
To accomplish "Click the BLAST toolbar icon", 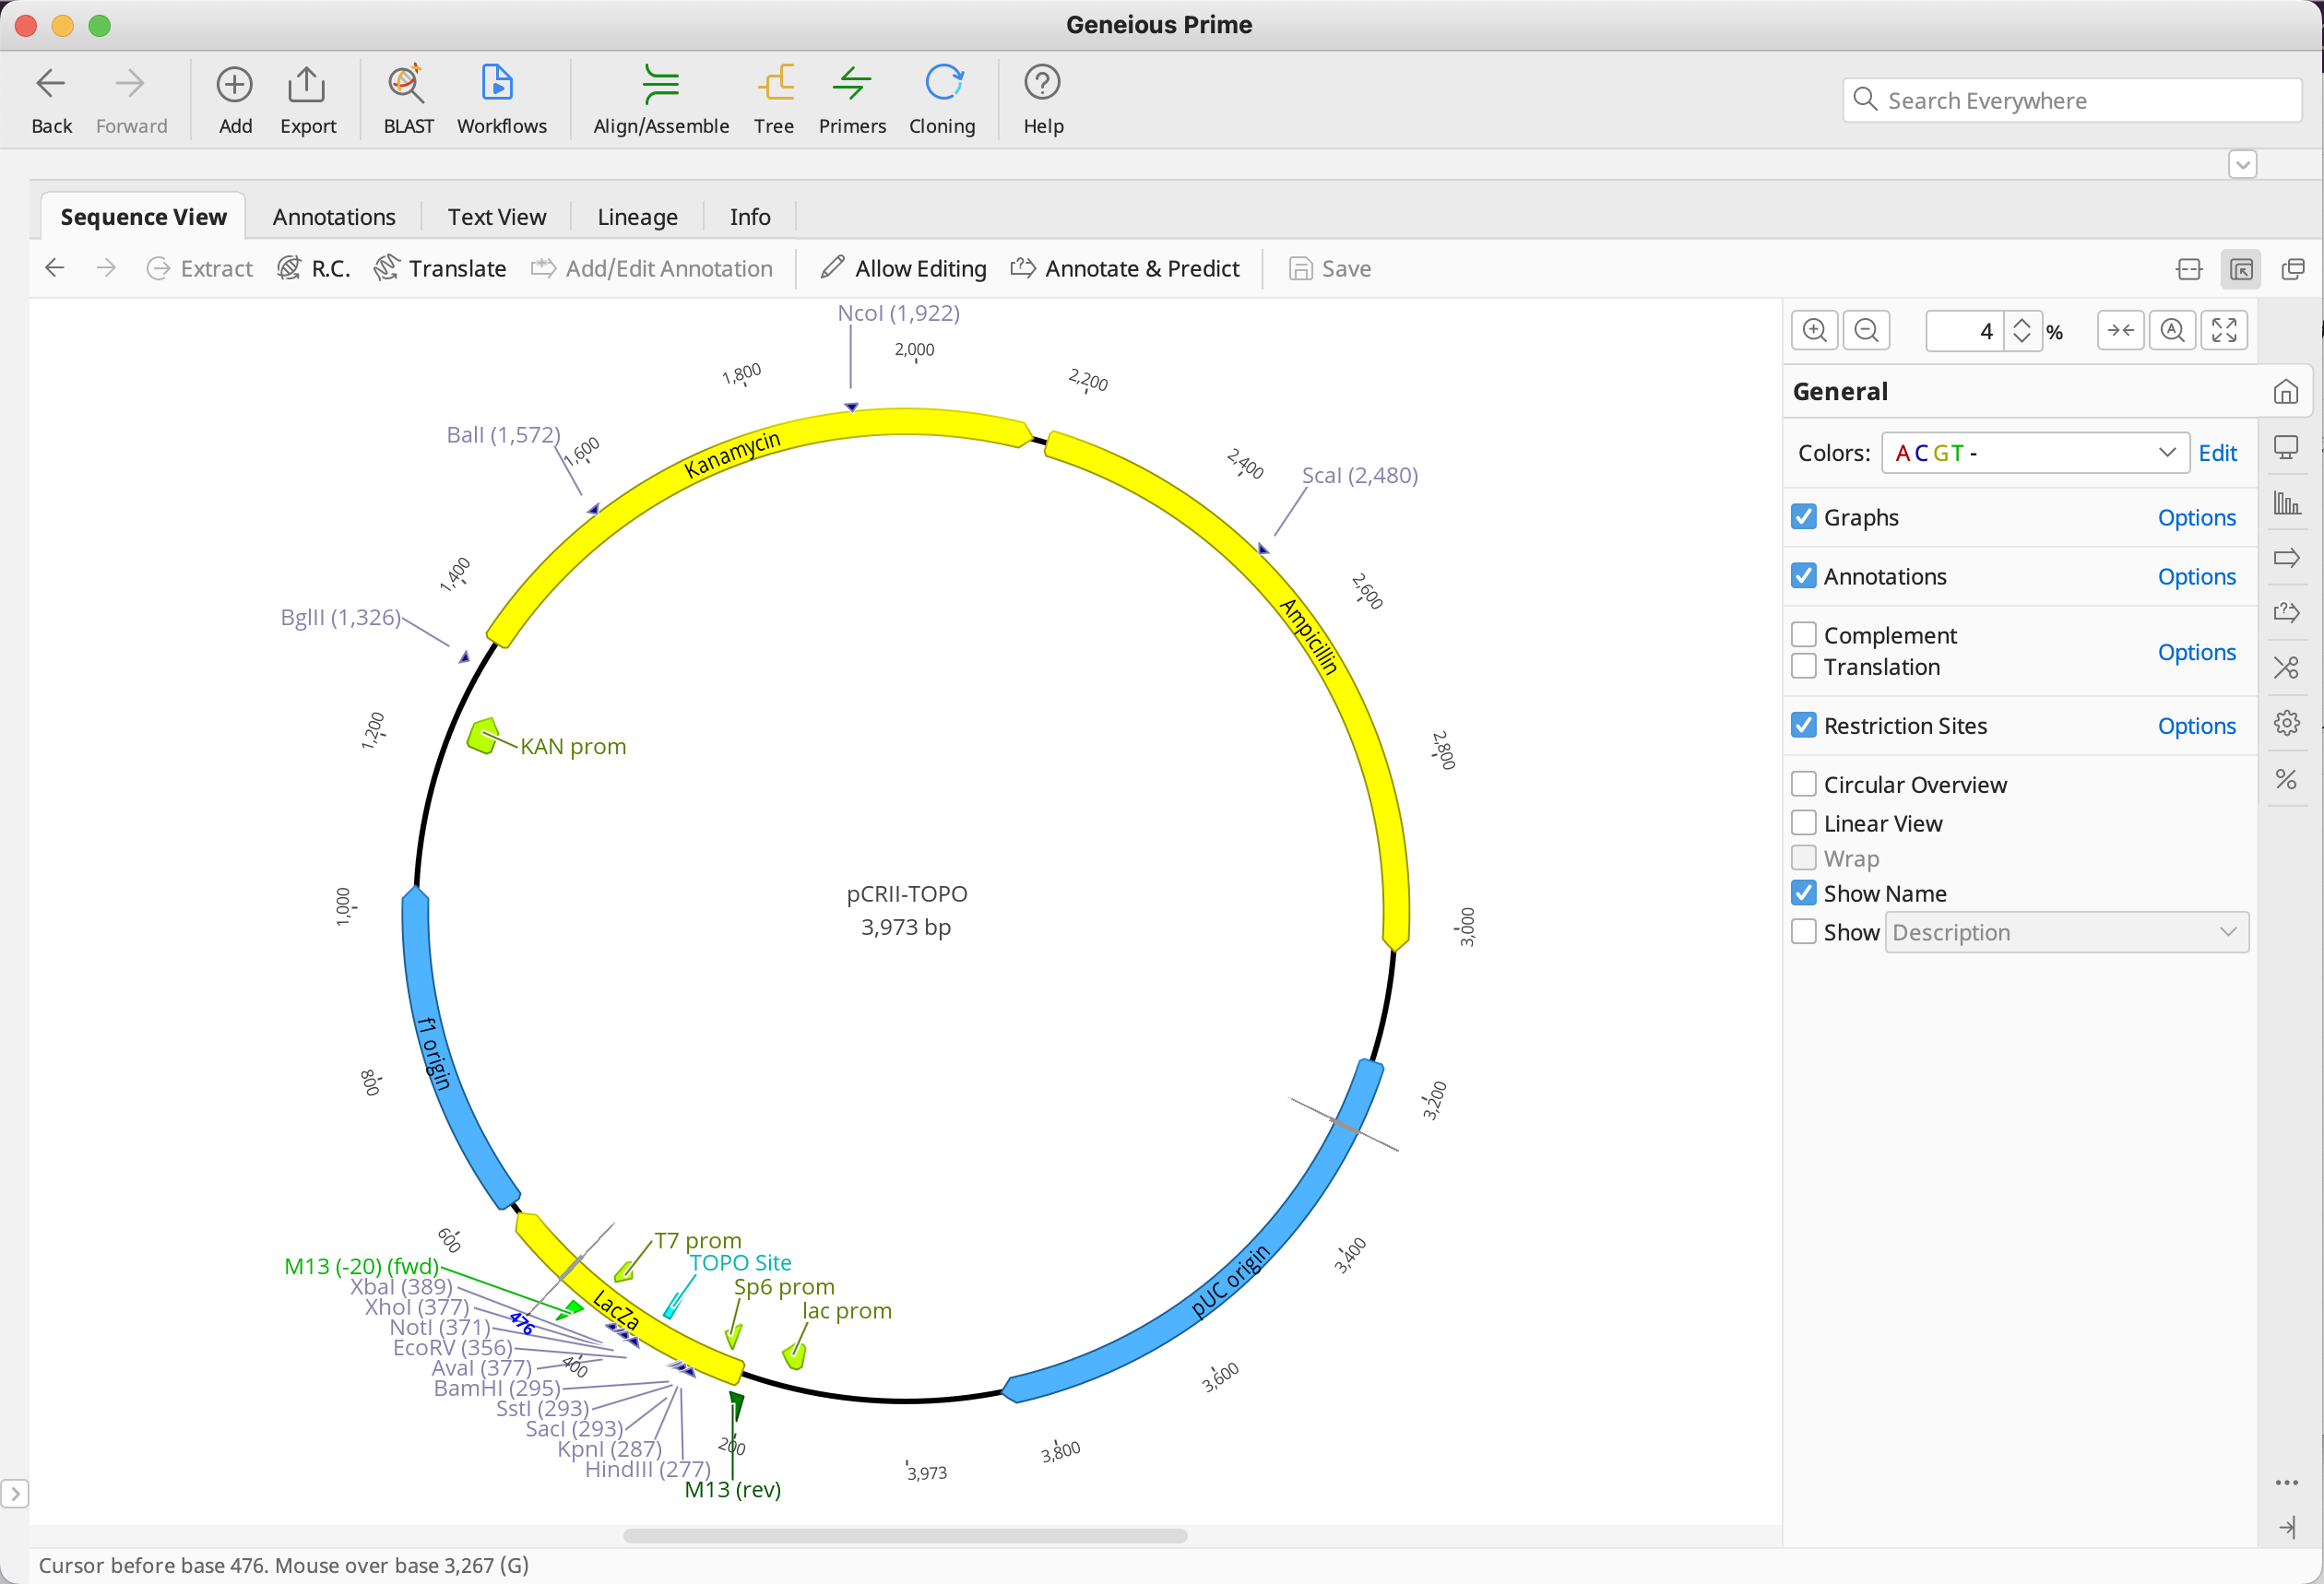I will click(x=407, y=85).
